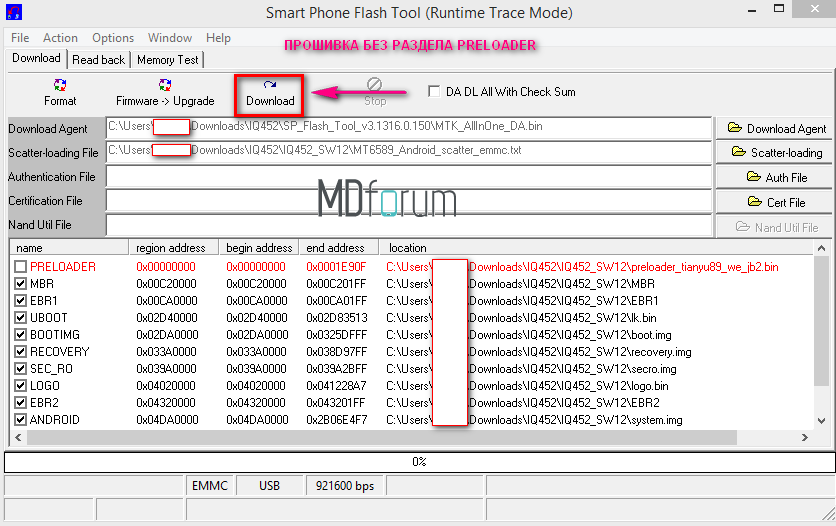Click the location column header
The image size is (836, 526).
[x=596, y=247]
